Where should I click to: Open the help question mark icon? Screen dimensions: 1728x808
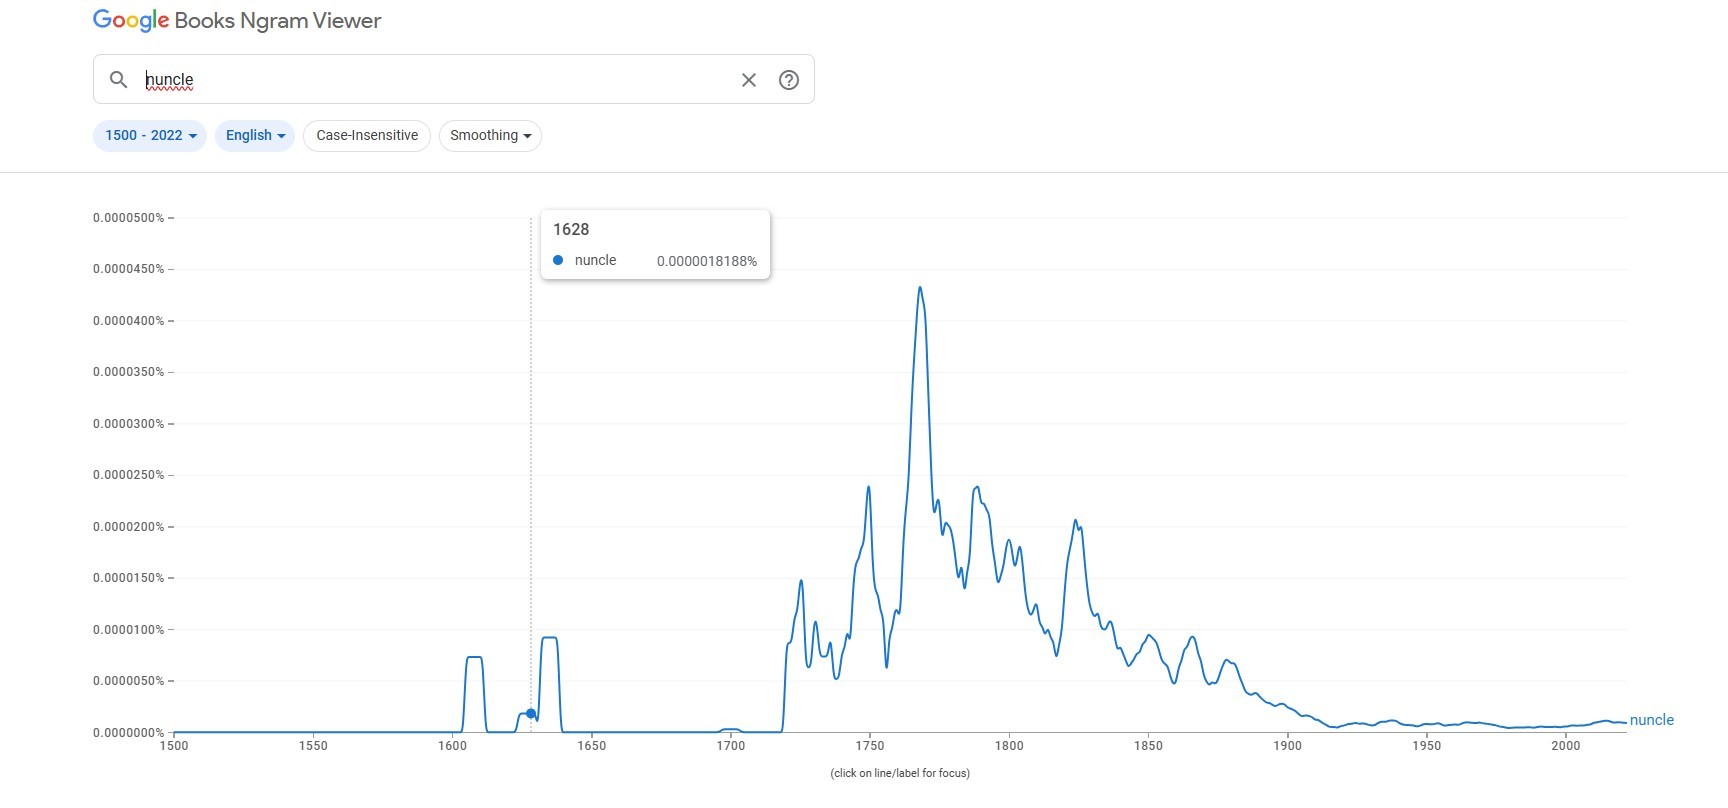pyautogui.click(x=789, y=80)
